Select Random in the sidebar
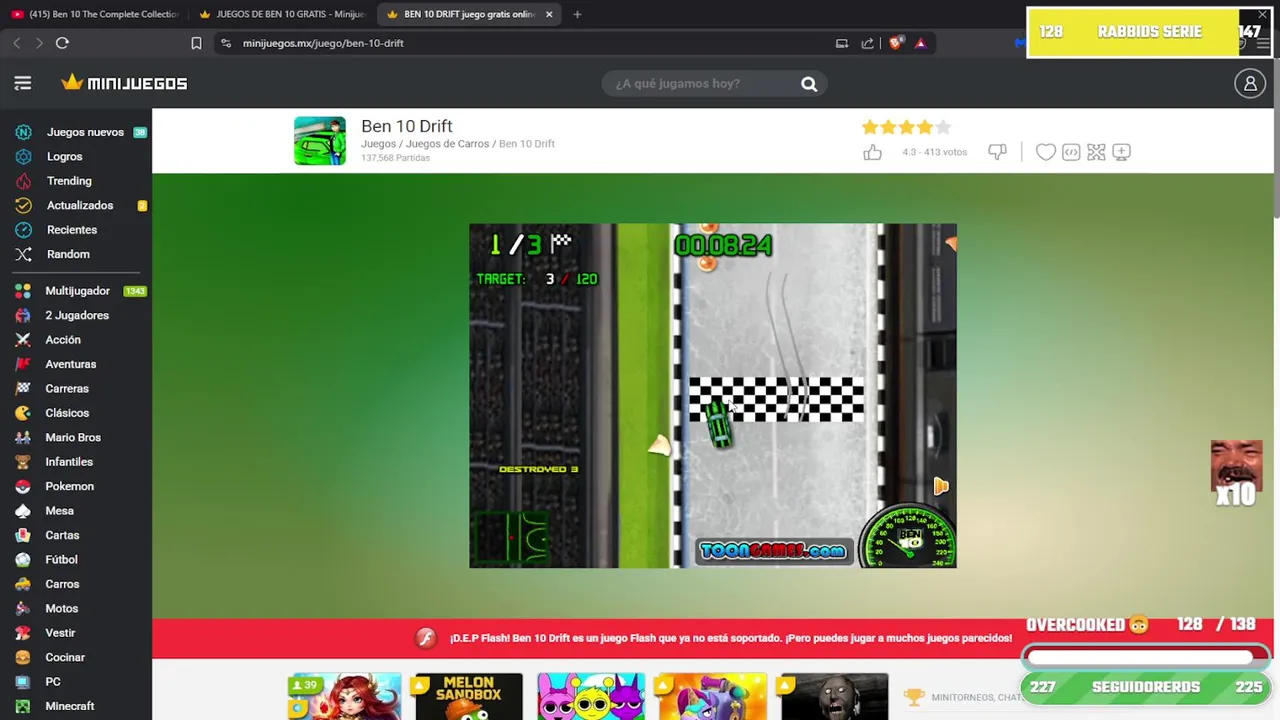The image size is (1280, 720). pyautogui.click(x=68, y=254)
